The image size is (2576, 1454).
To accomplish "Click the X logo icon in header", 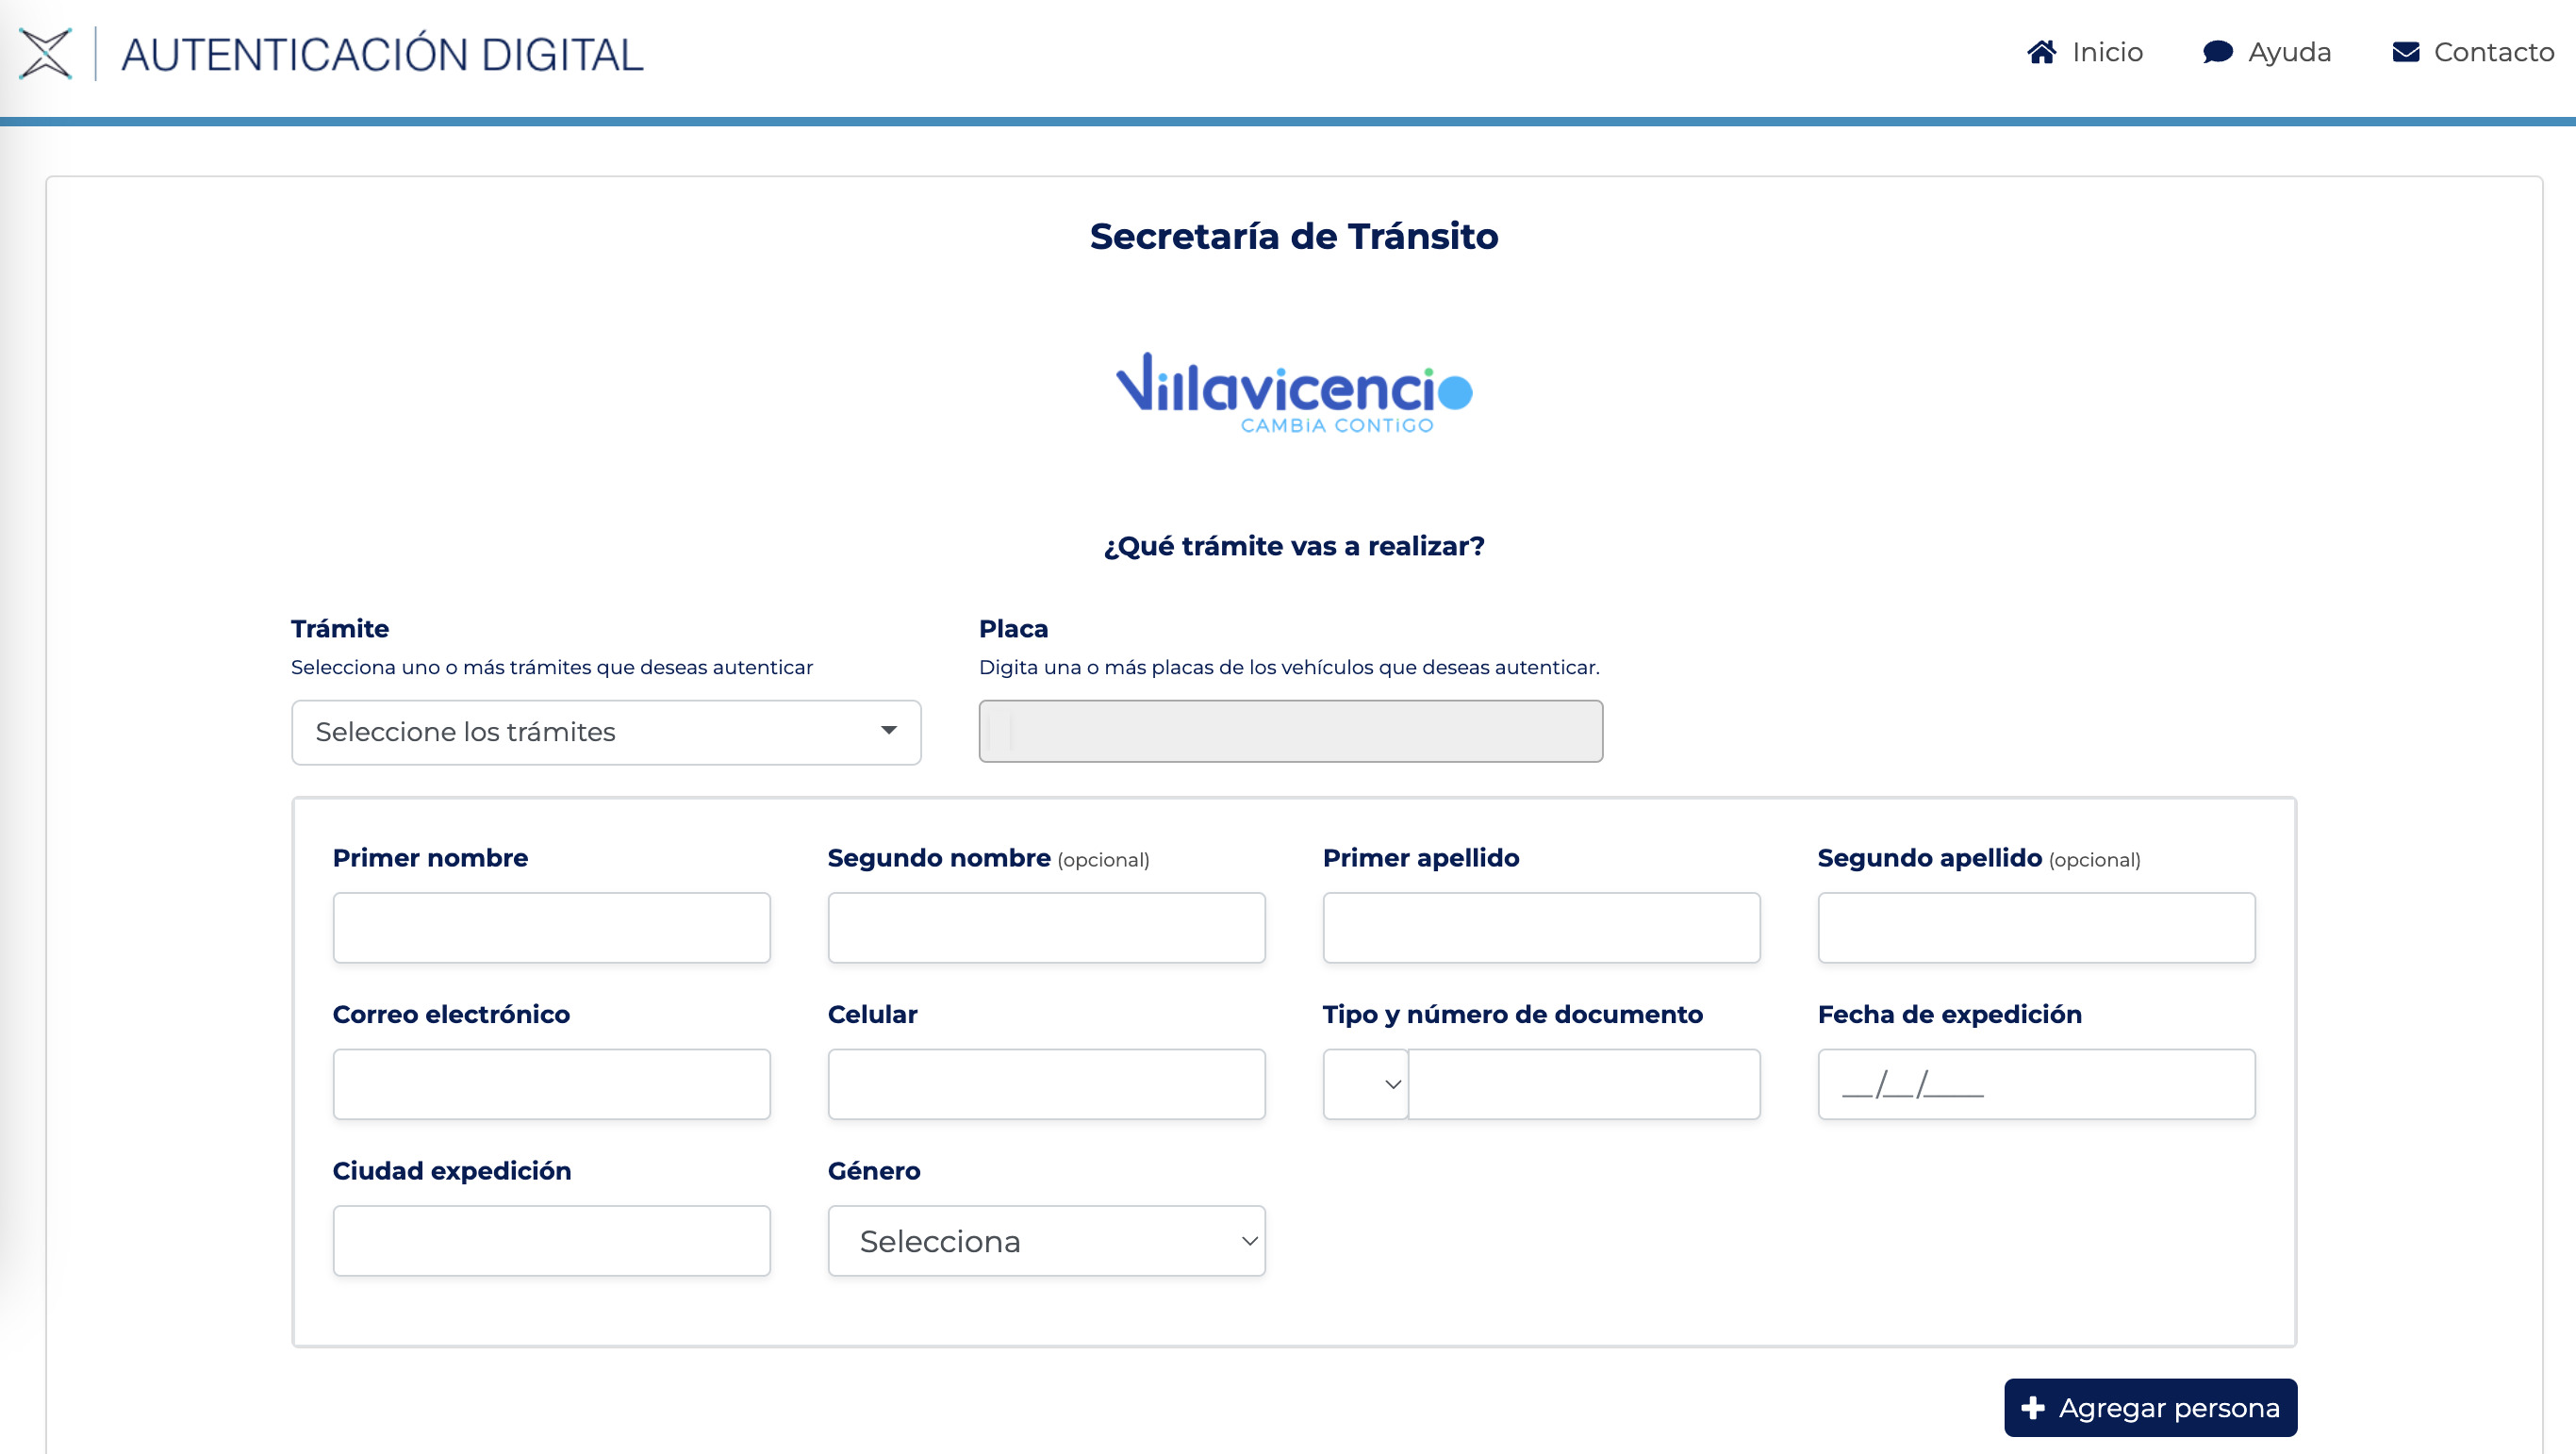I will tap(46, 53).
